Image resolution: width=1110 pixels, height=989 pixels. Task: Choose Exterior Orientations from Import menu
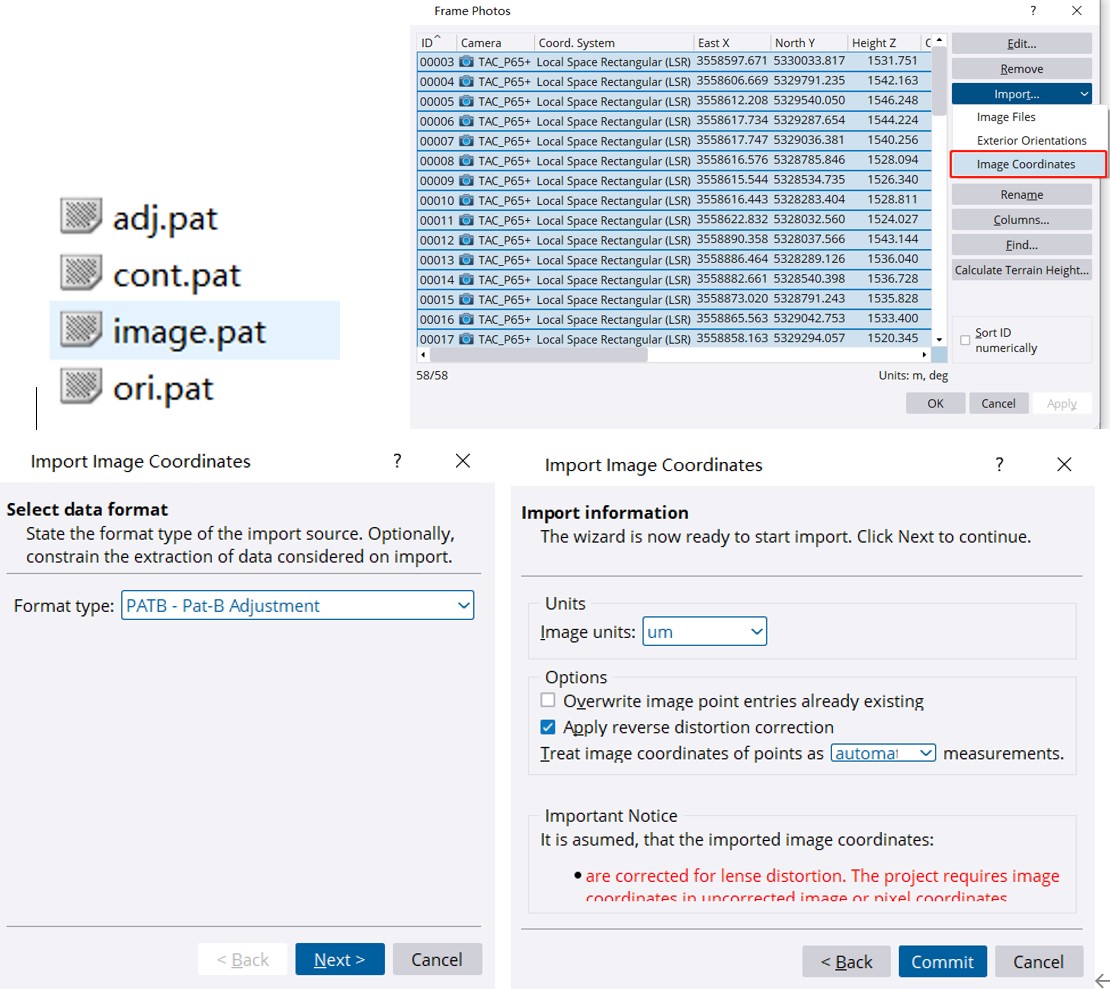[1031, 141]
